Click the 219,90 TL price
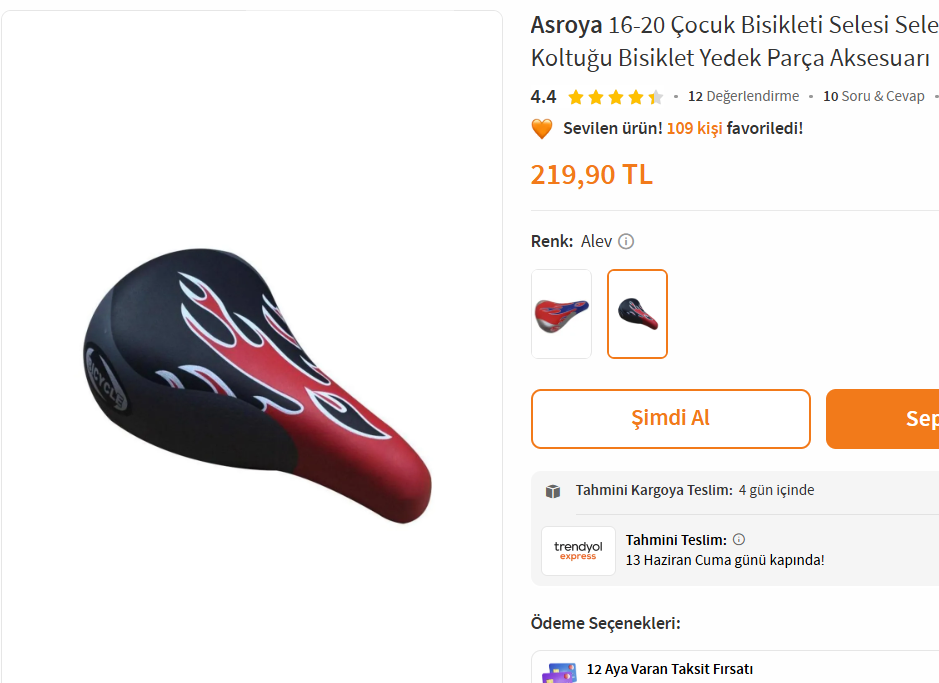The image size is (939, 683). click(592, 175)
